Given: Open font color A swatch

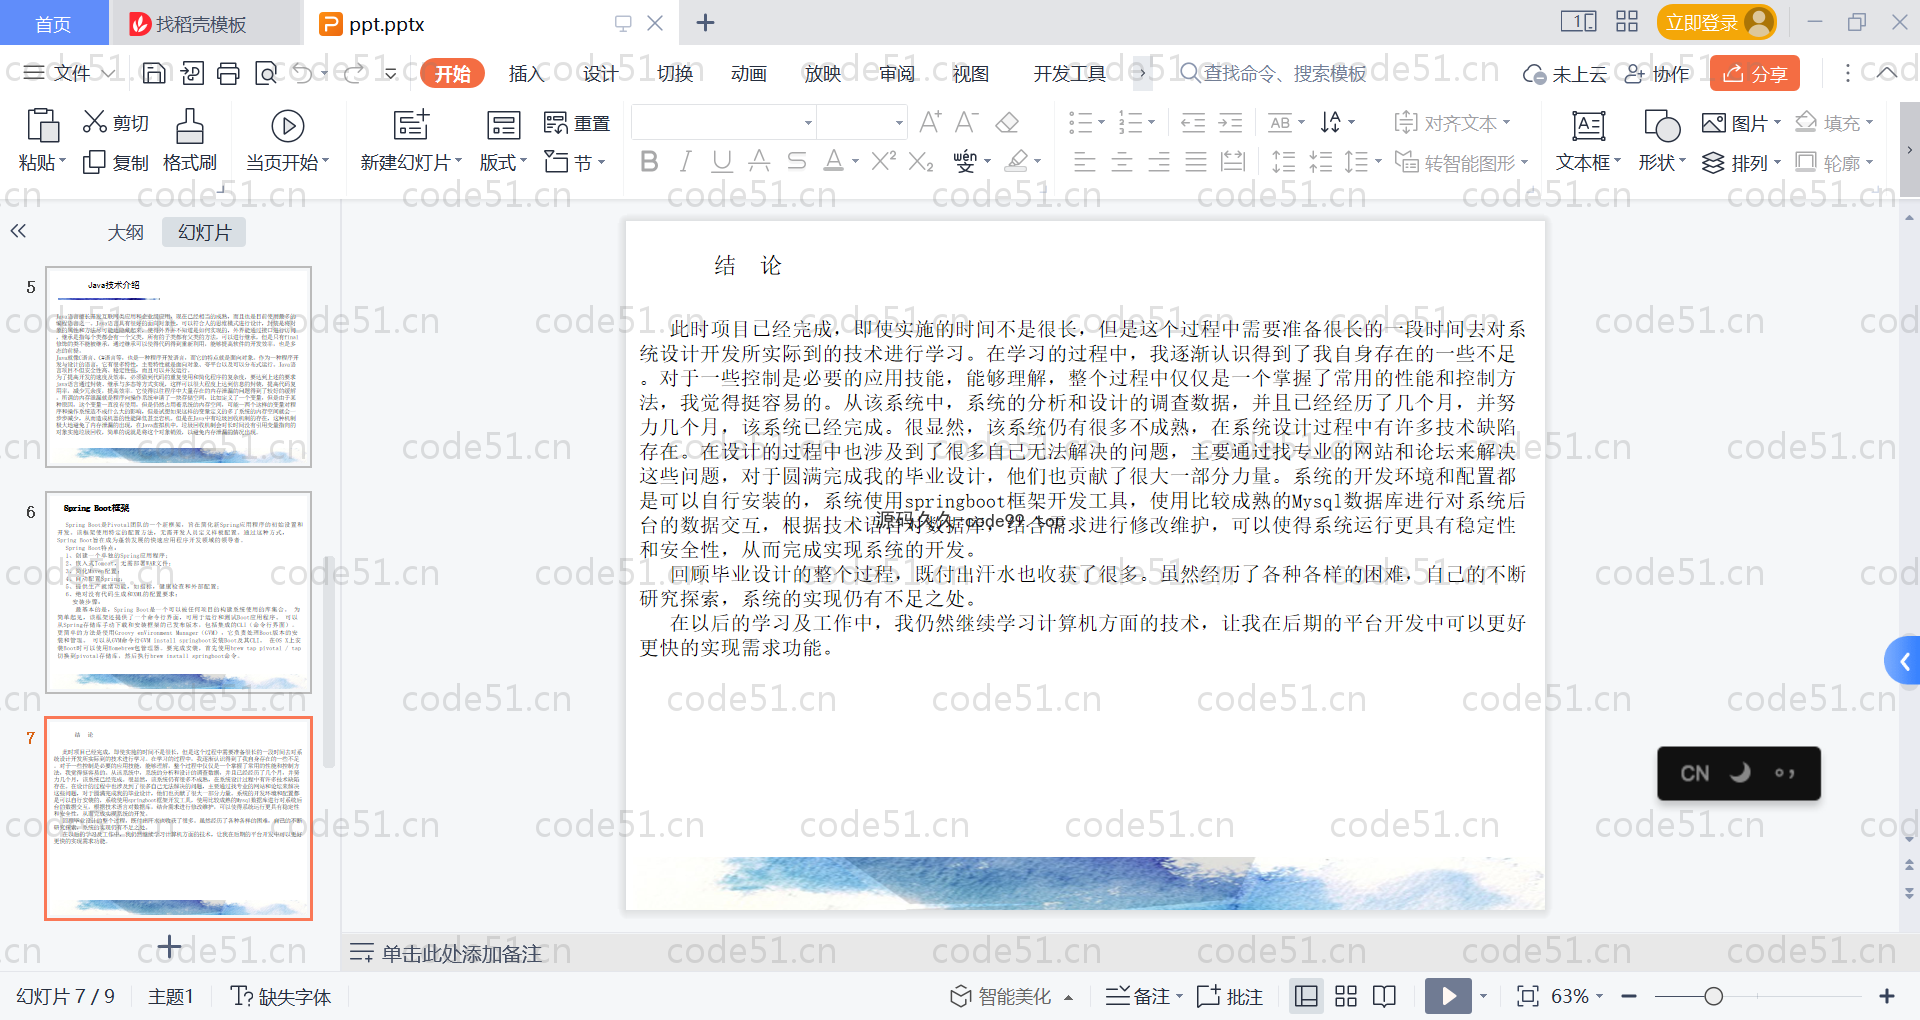Looking at the screenshot, I should [833, 161].
